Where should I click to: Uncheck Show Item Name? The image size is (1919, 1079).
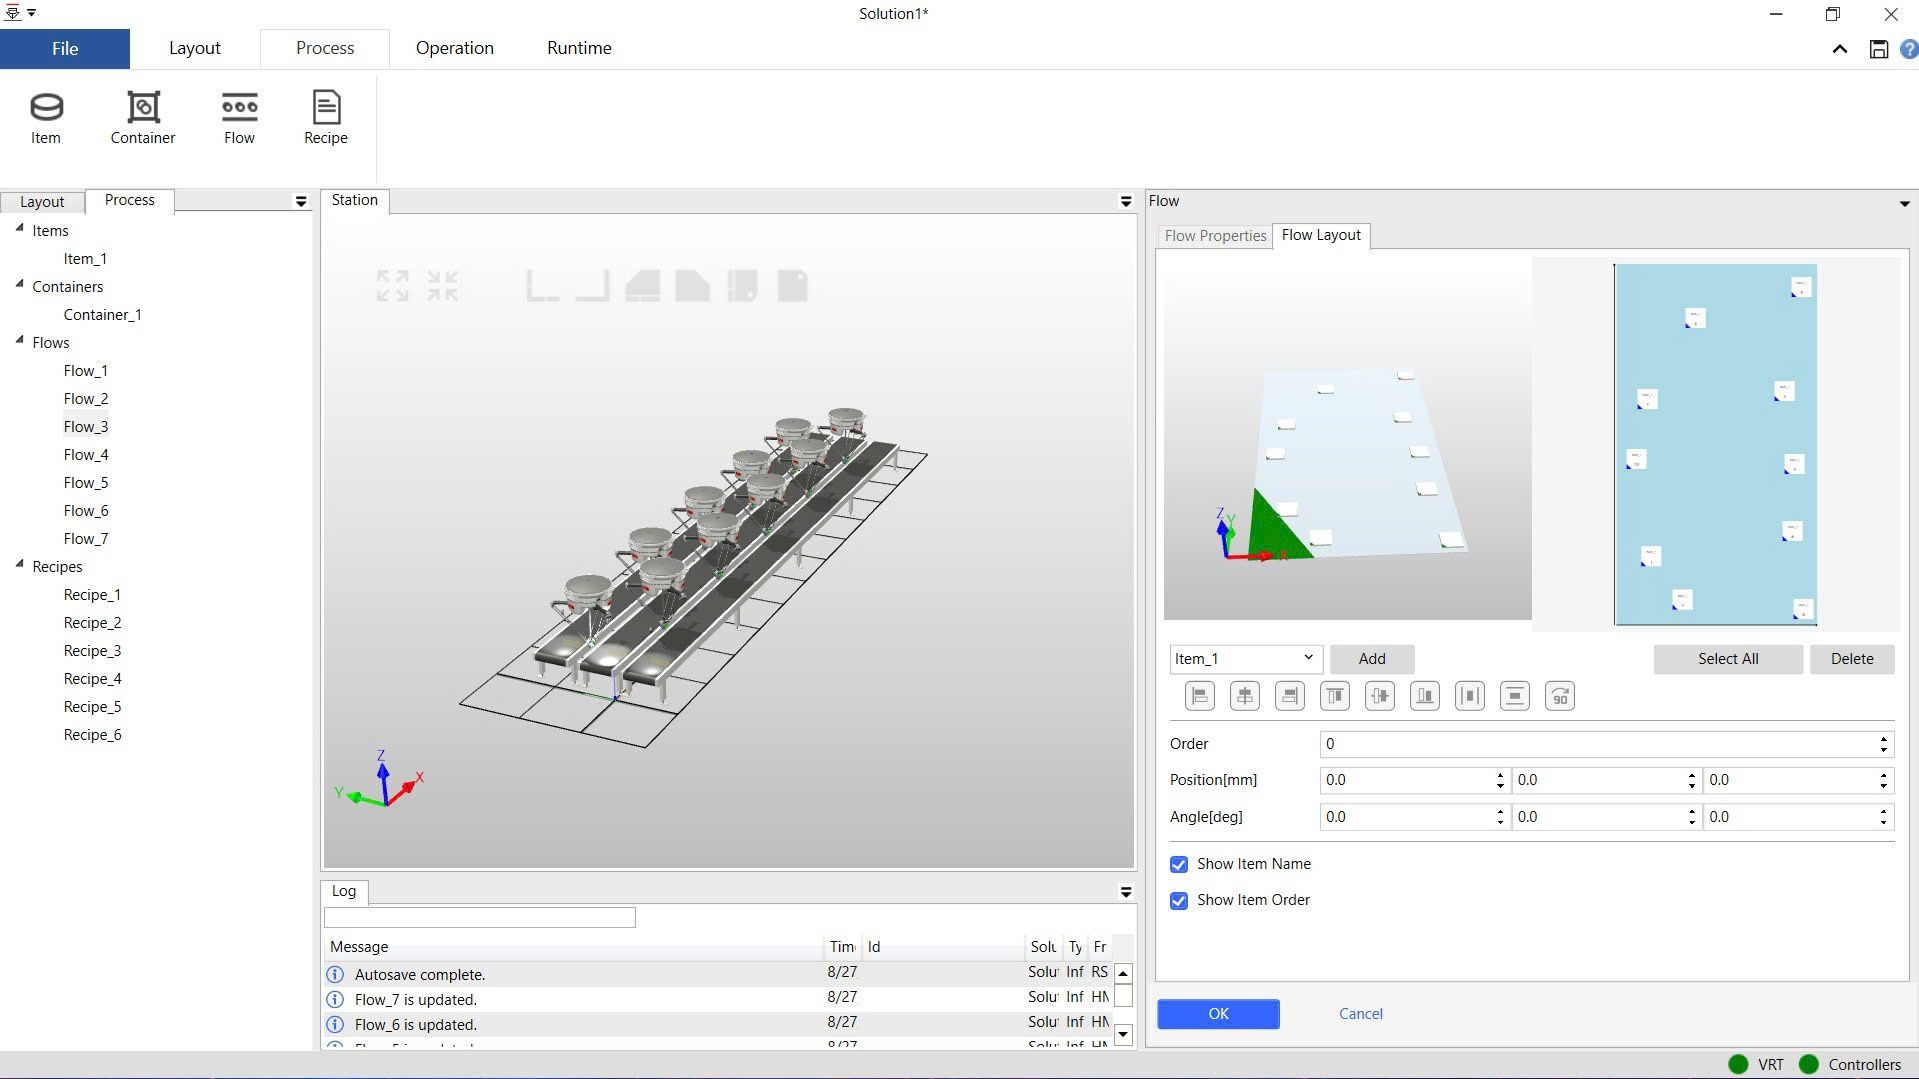(1179, 864)
